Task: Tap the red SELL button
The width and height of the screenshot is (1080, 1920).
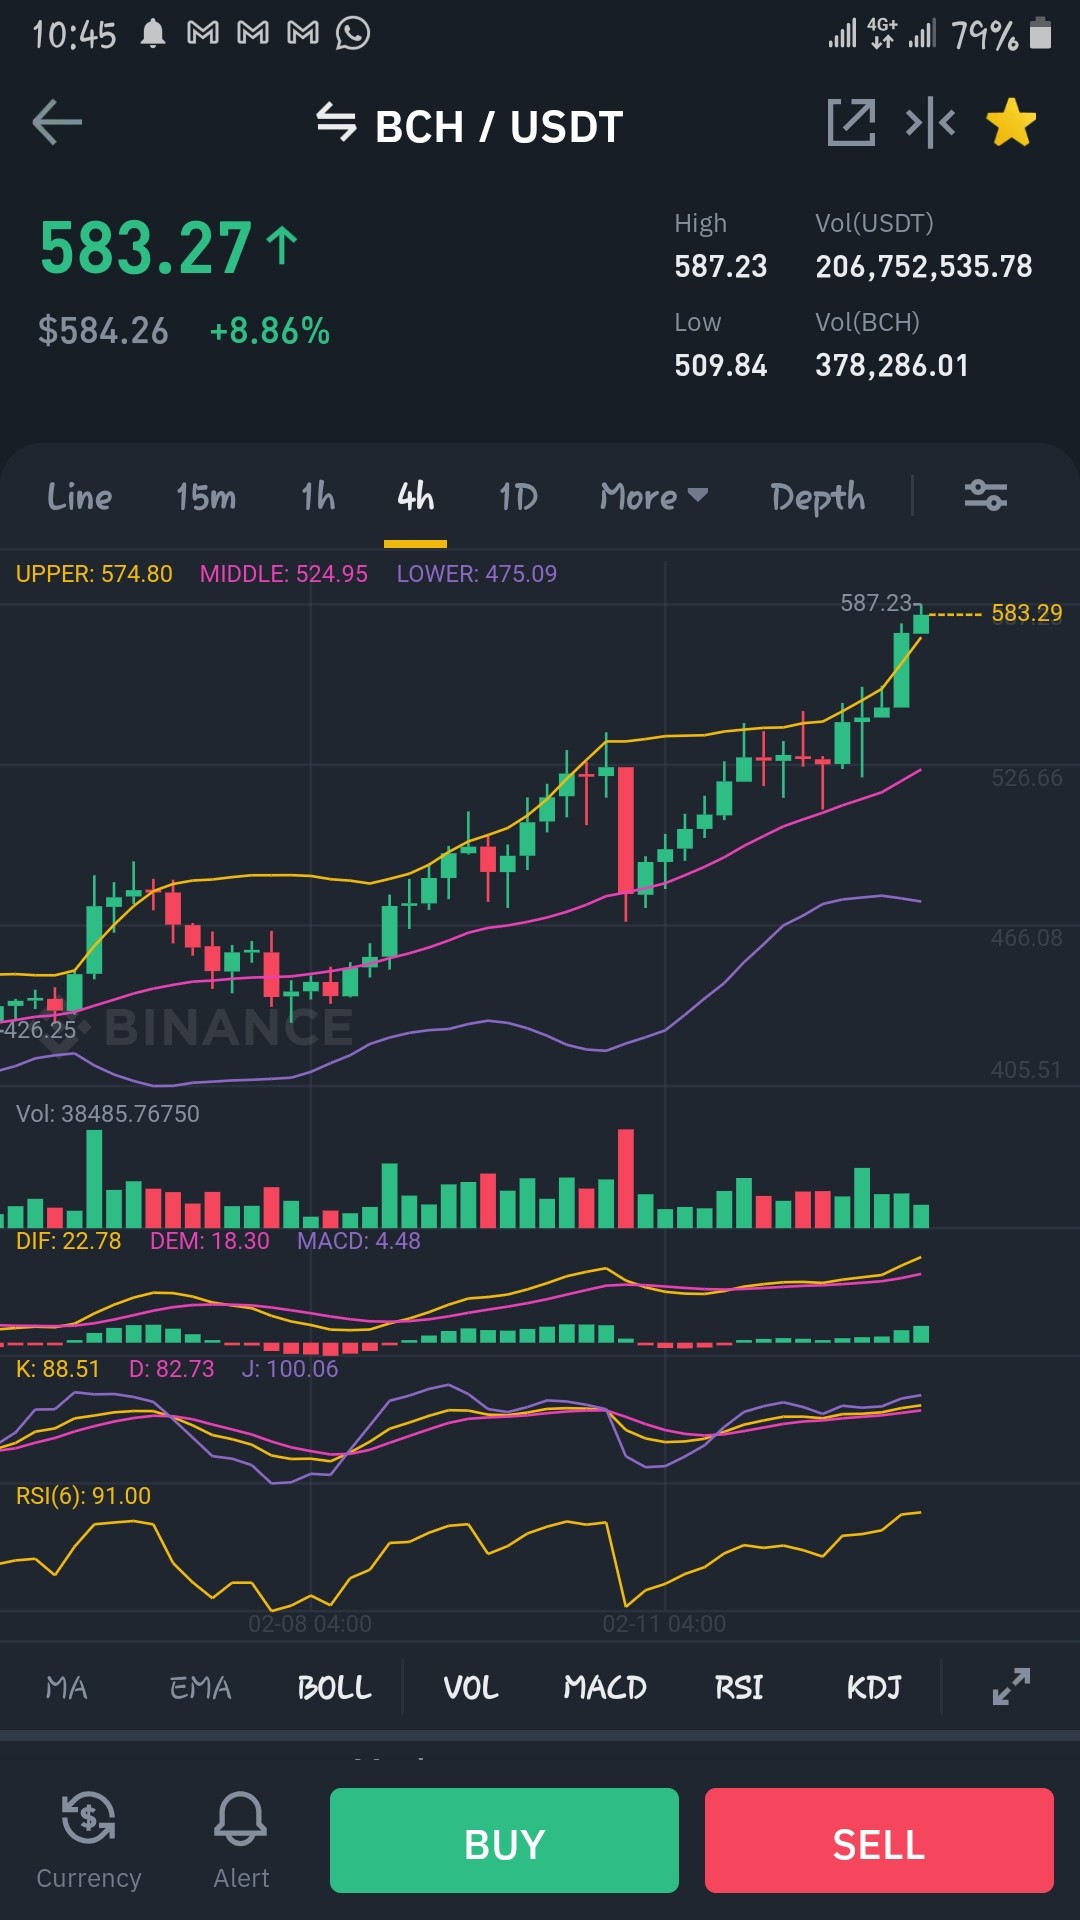Action: coord(879,1840)
